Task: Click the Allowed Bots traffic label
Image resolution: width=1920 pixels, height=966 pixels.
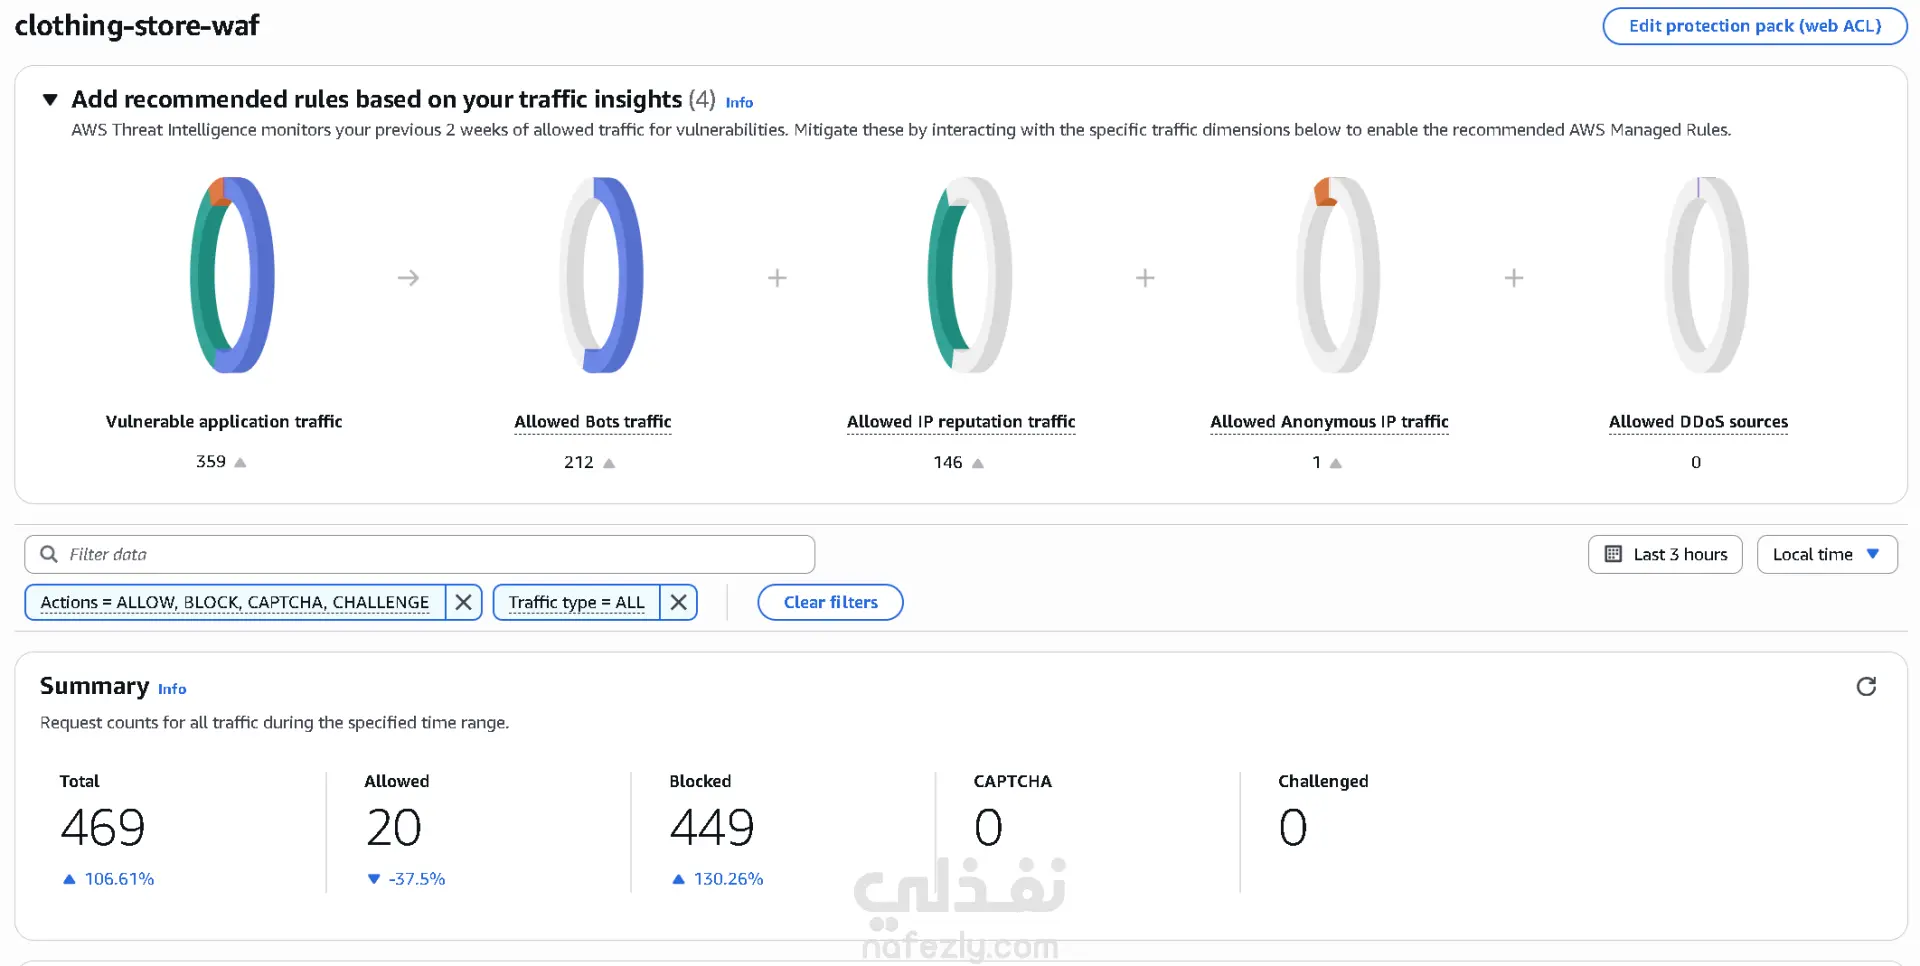Action: pyautogui.click(x=592, y=422)
